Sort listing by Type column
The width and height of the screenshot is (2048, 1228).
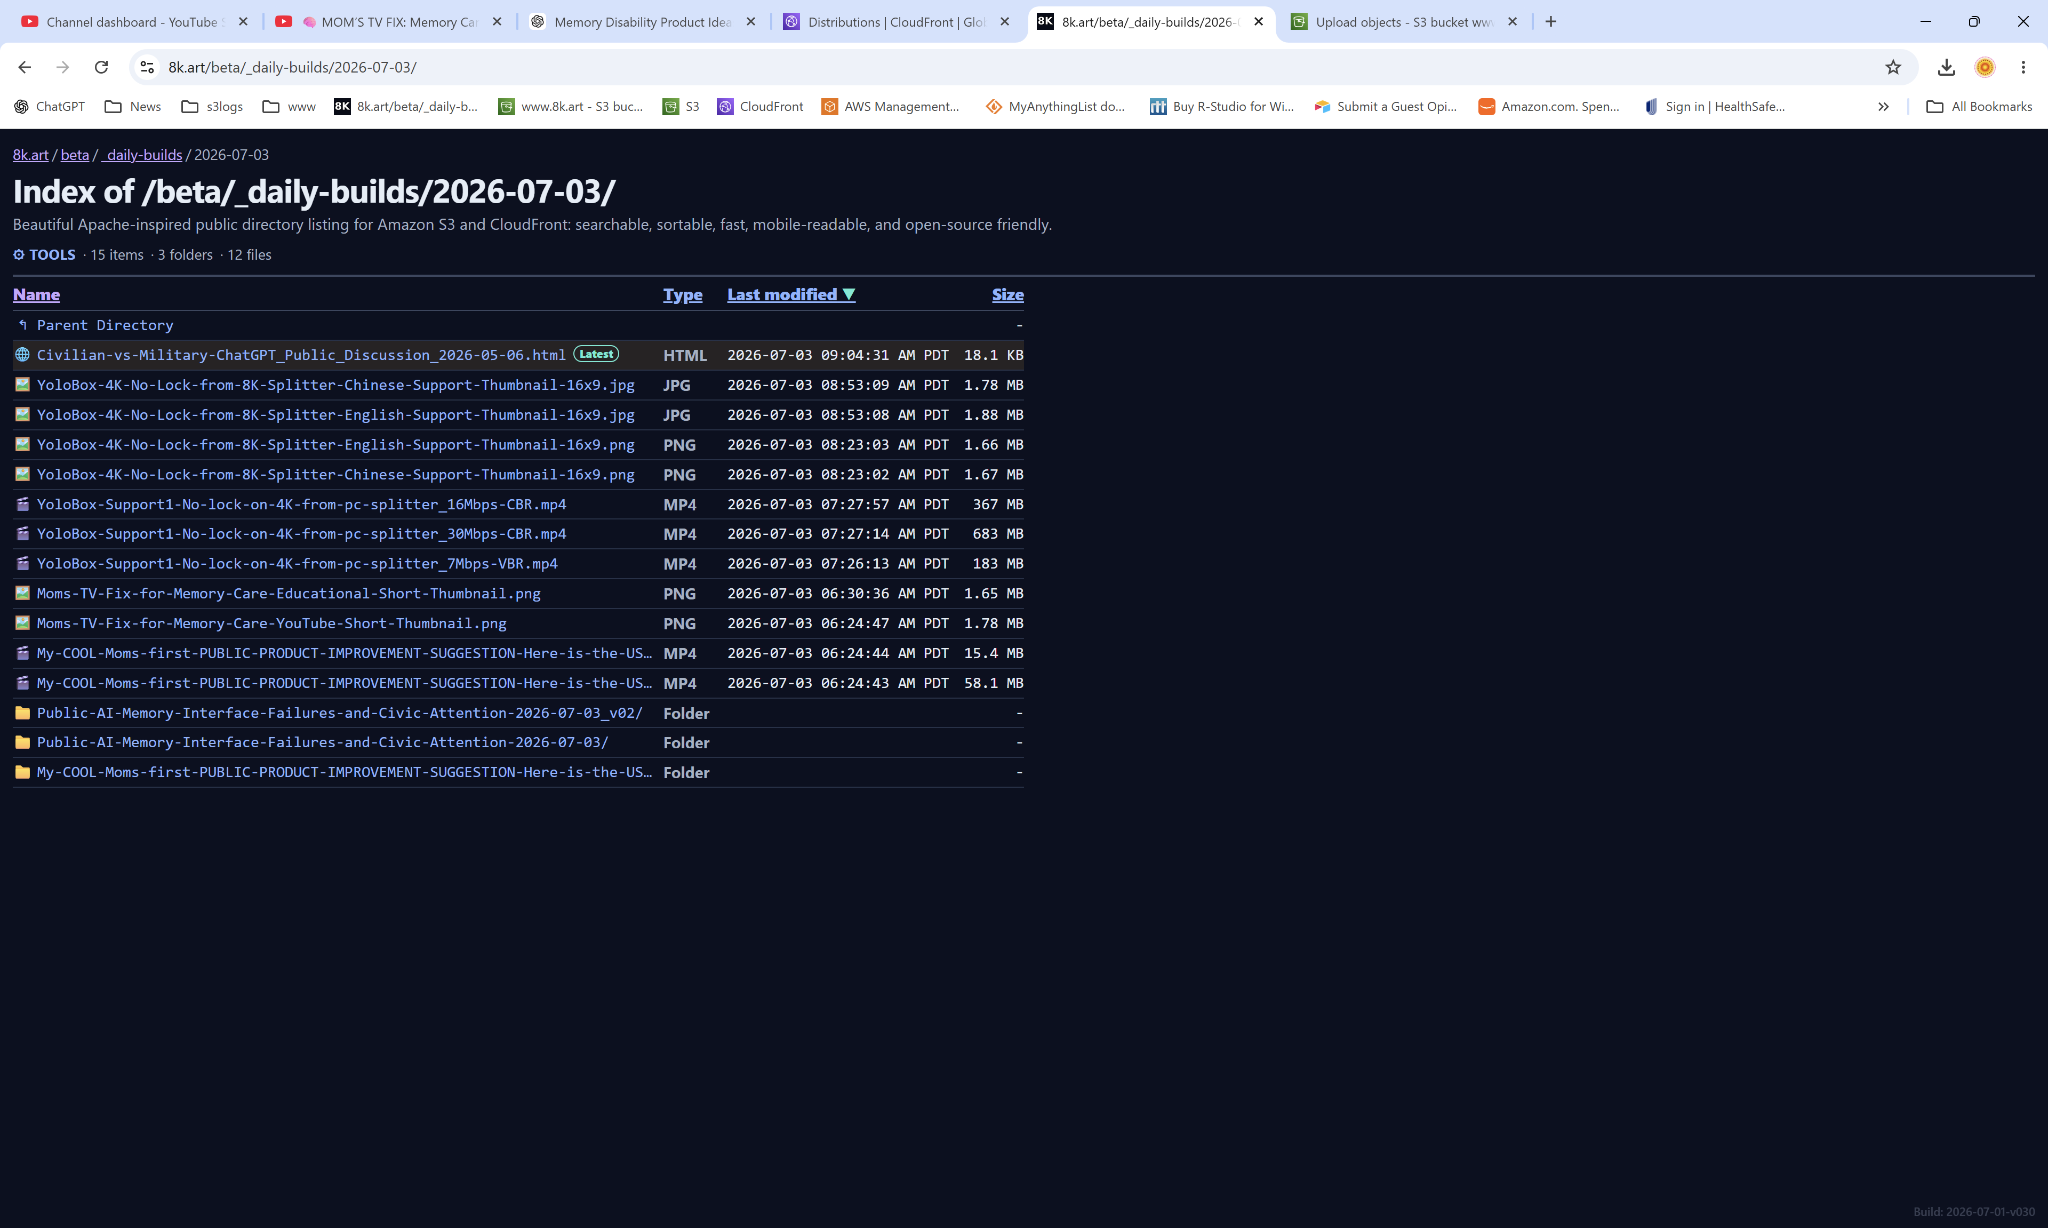tap(683, 295)
